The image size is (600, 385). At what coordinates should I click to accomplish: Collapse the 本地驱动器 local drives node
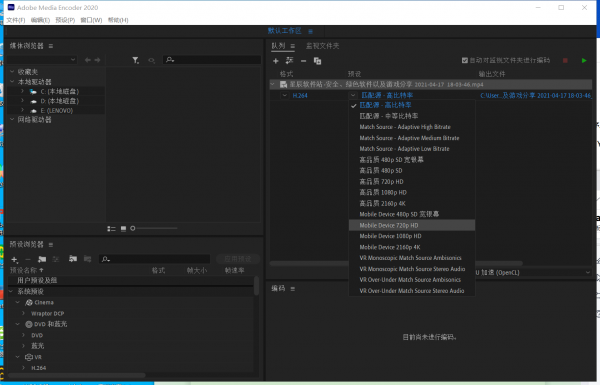pyautogui.click(x=12, y=82)
